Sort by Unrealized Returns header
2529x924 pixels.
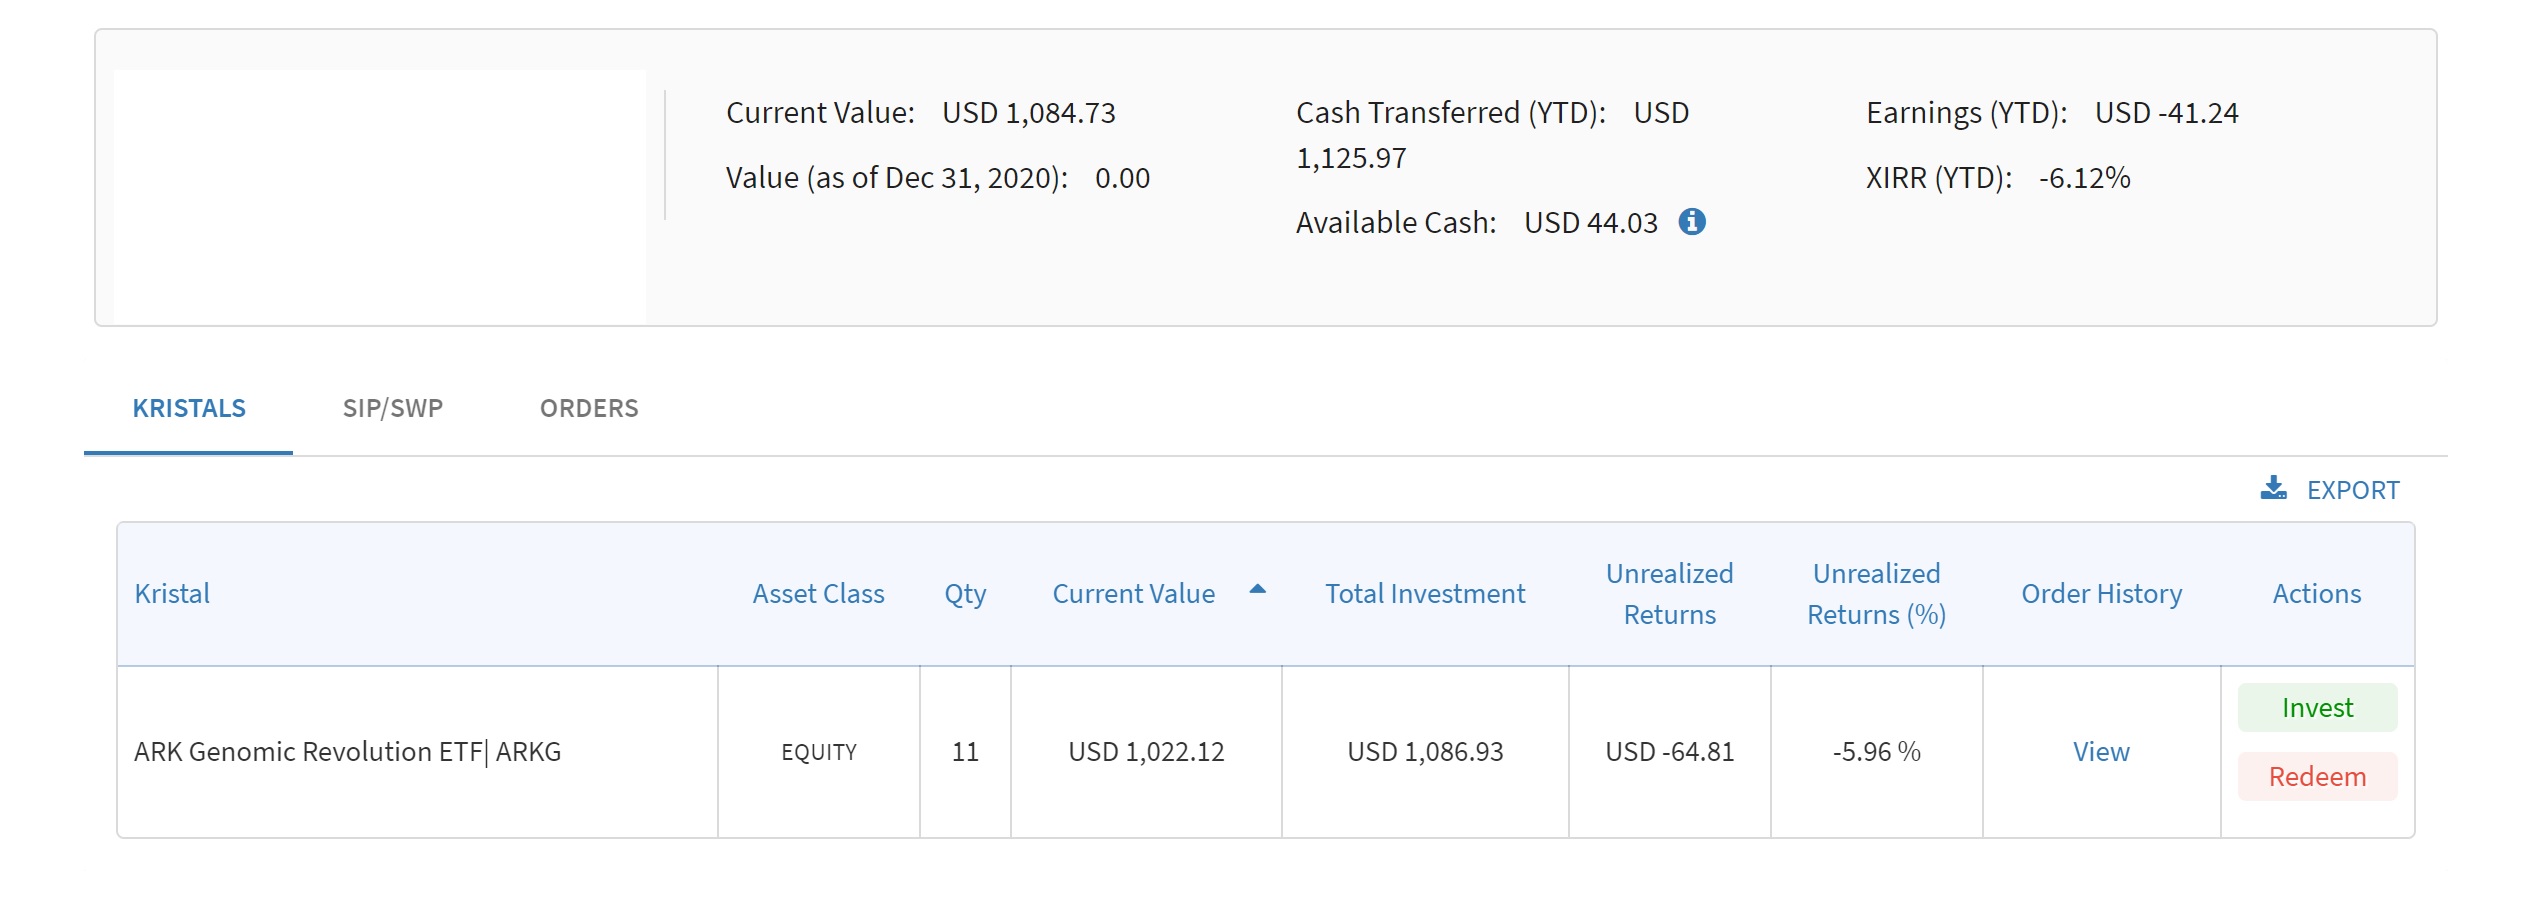1669,594
